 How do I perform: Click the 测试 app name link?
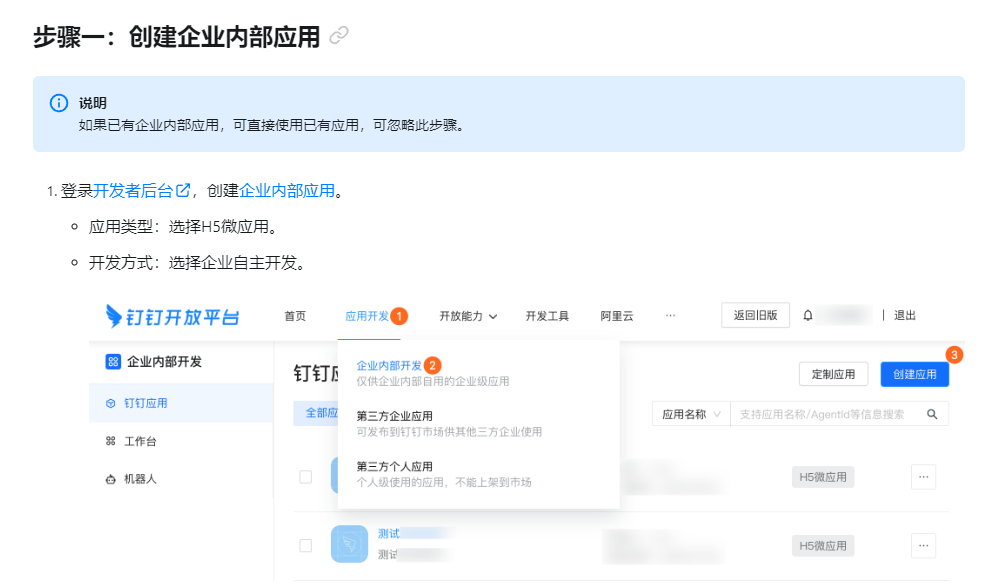pos(389,534)
